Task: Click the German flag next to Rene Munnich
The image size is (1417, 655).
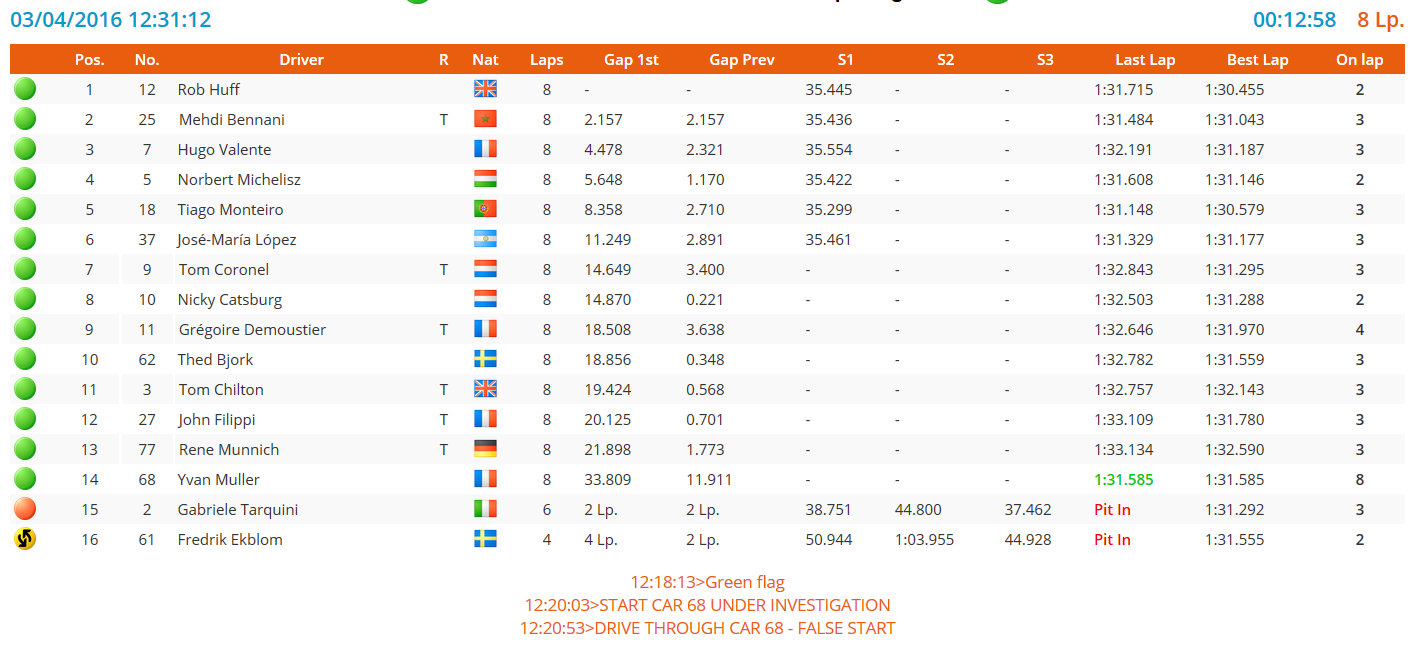Action: tap(485, 449)
